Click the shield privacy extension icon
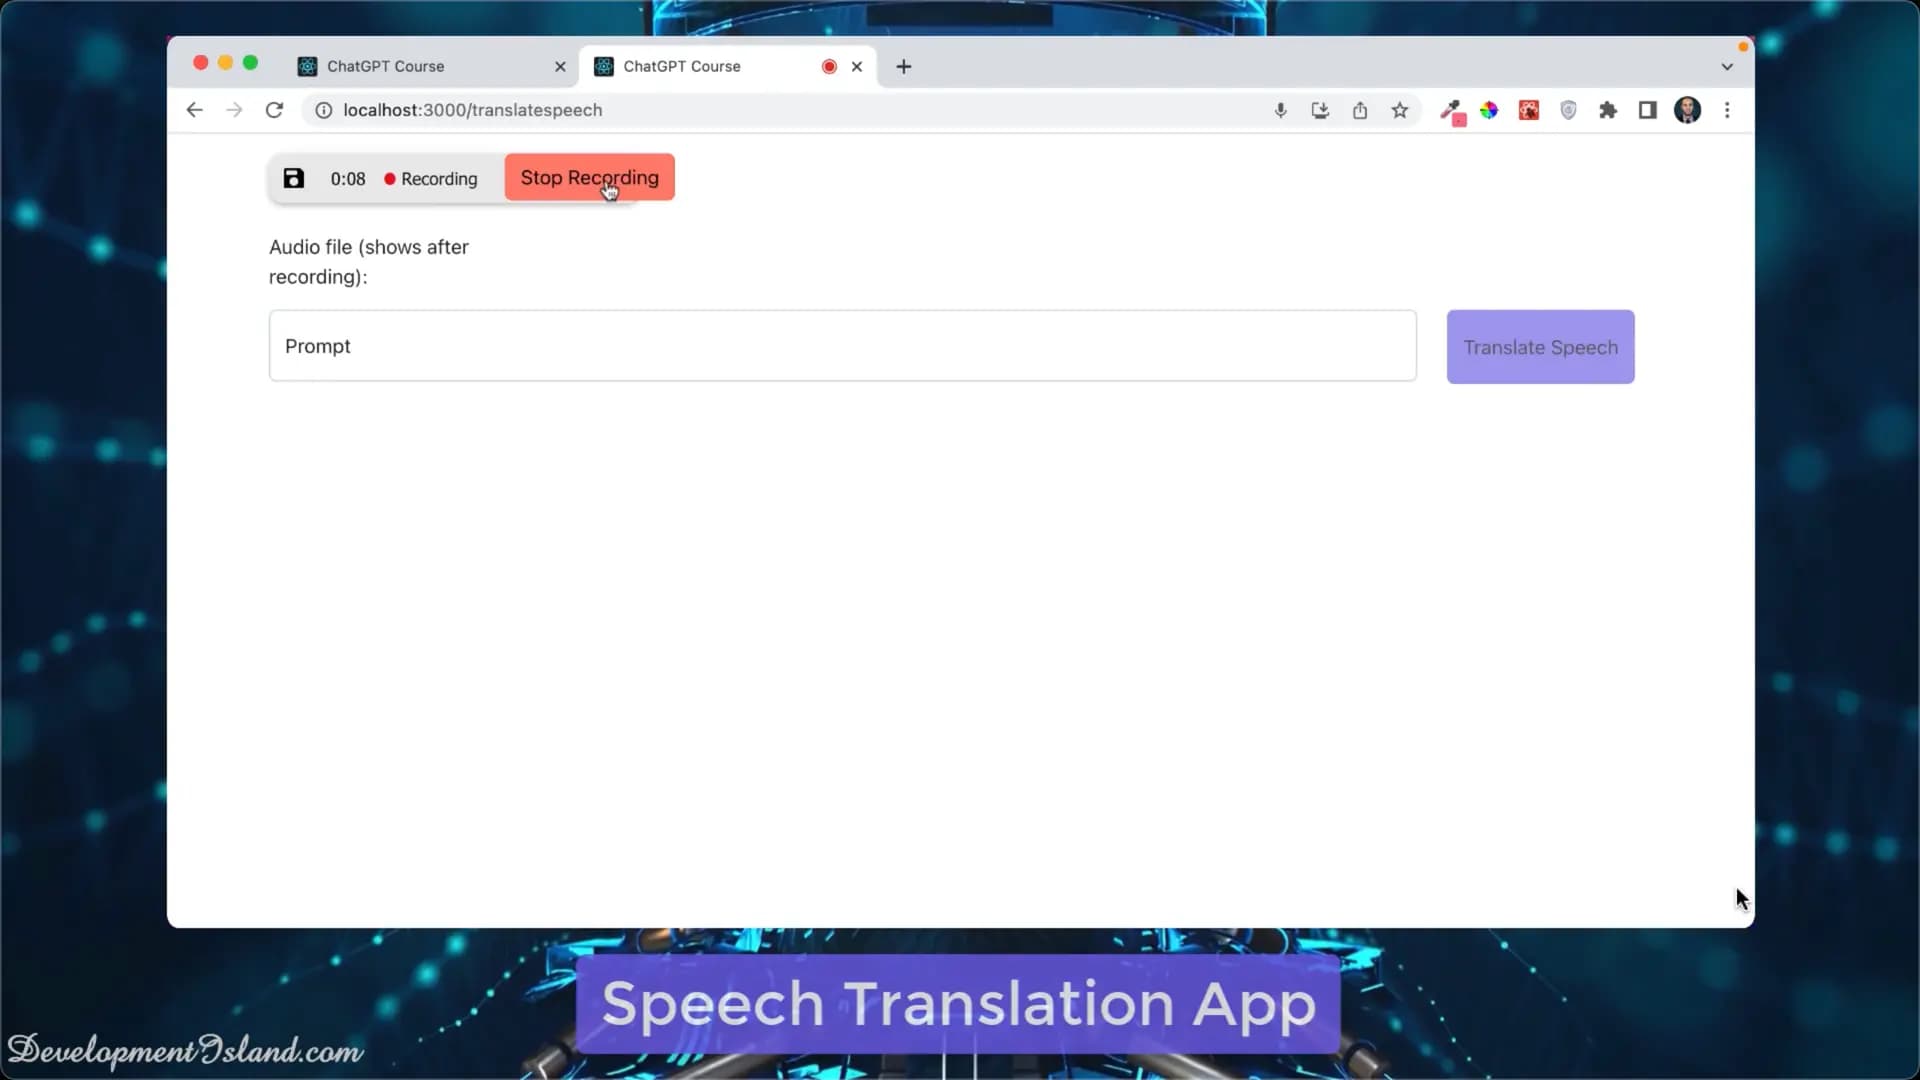This screenshot has width=1920, height=1080. tap(1568, 110)
